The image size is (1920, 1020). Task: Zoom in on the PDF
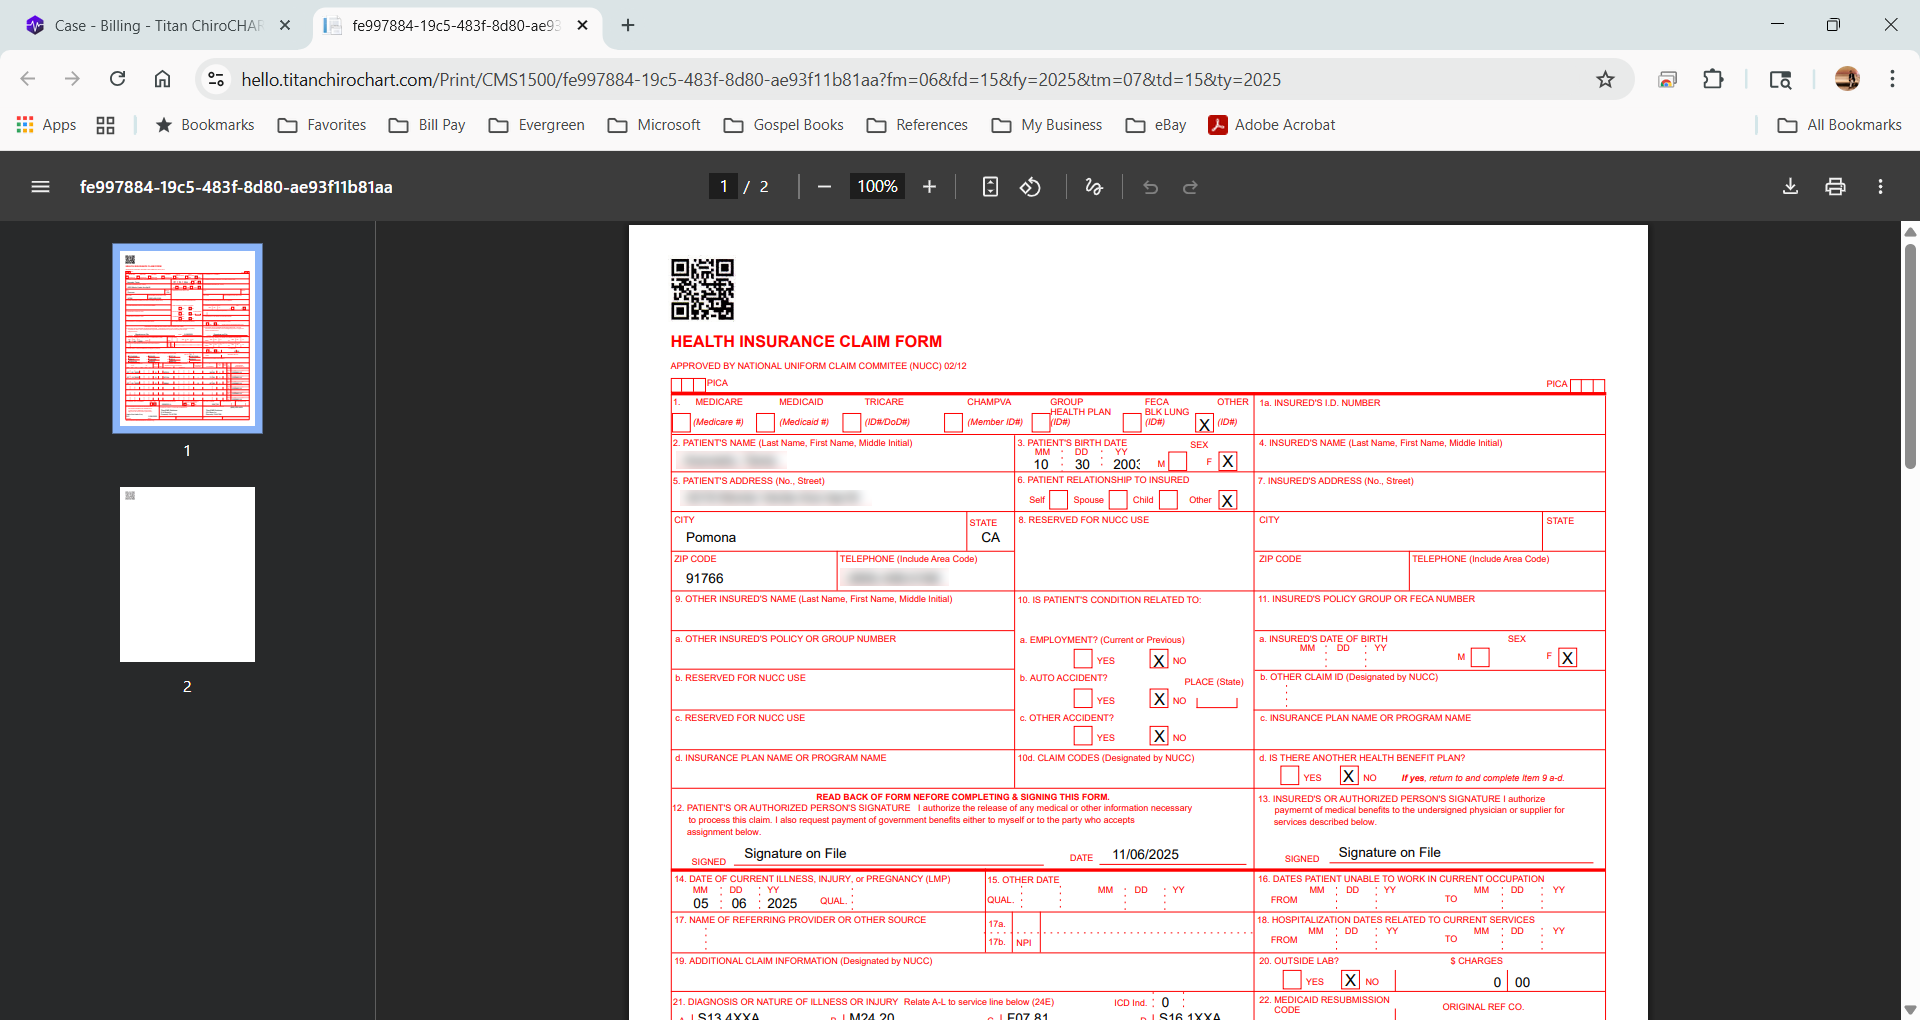coord(929,187)
